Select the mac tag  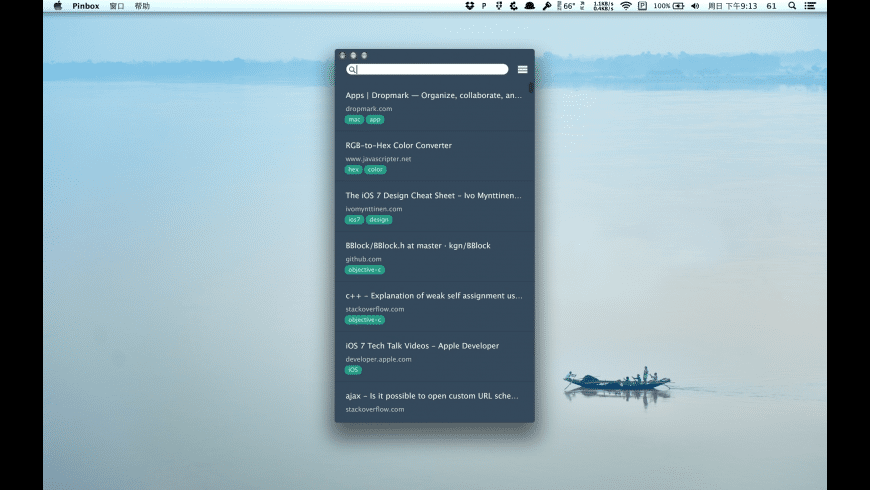[354, 119]
